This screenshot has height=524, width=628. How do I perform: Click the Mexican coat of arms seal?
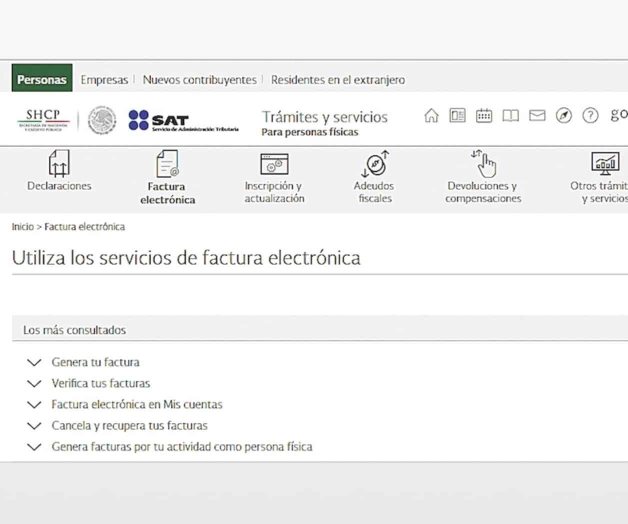pos(102,120)
